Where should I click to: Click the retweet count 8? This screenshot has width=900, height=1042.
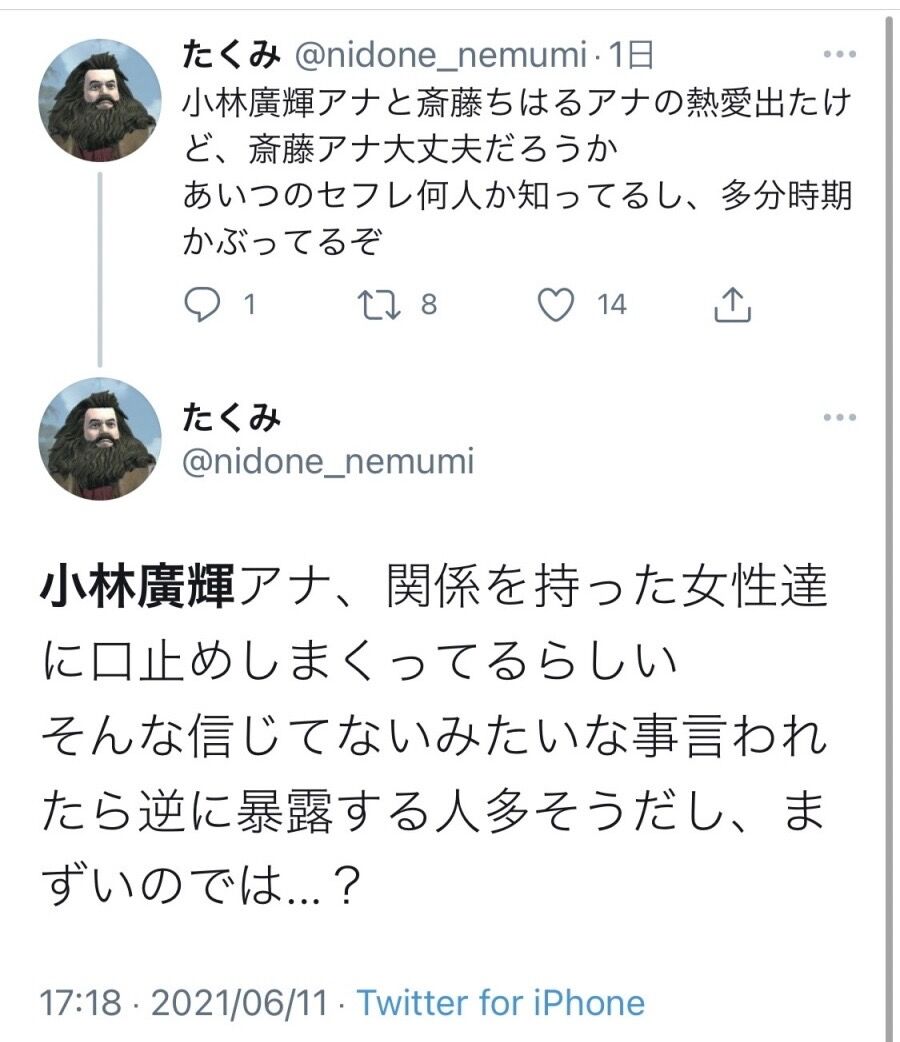[428, 305]
